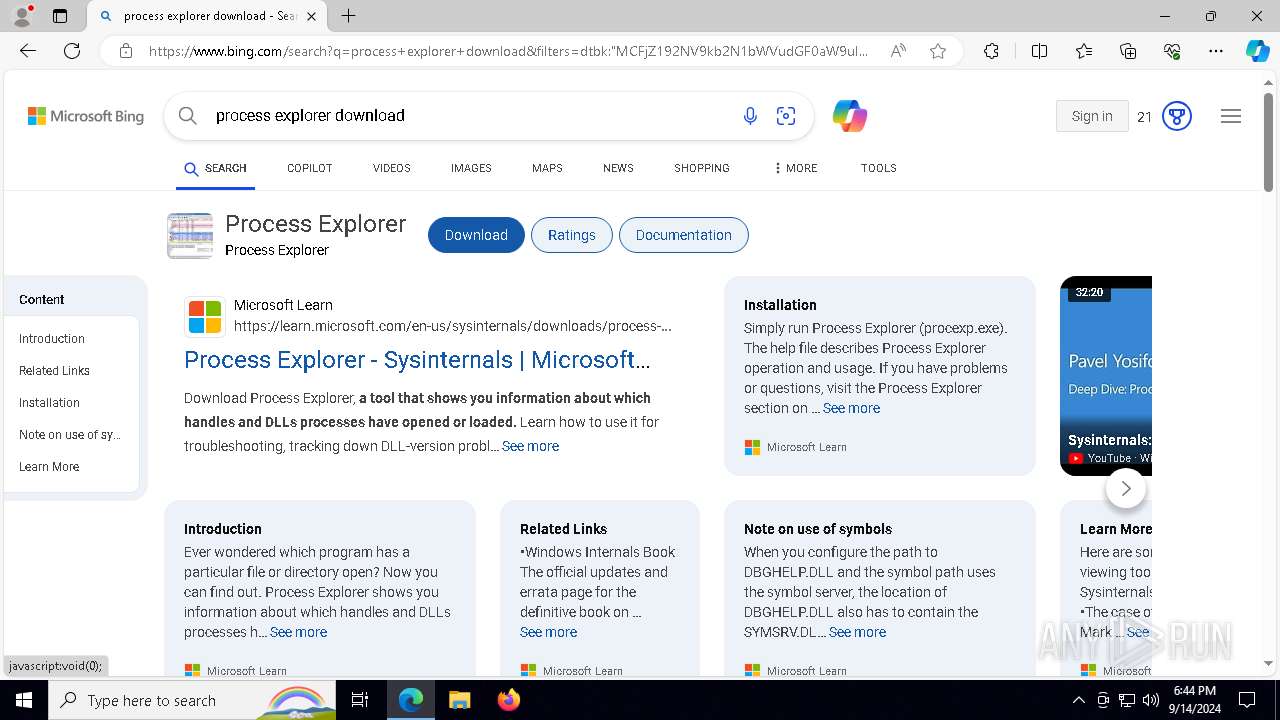Open Process Explorer - Sysinternals result link
Screen dimensions: 1280x720
417,360
